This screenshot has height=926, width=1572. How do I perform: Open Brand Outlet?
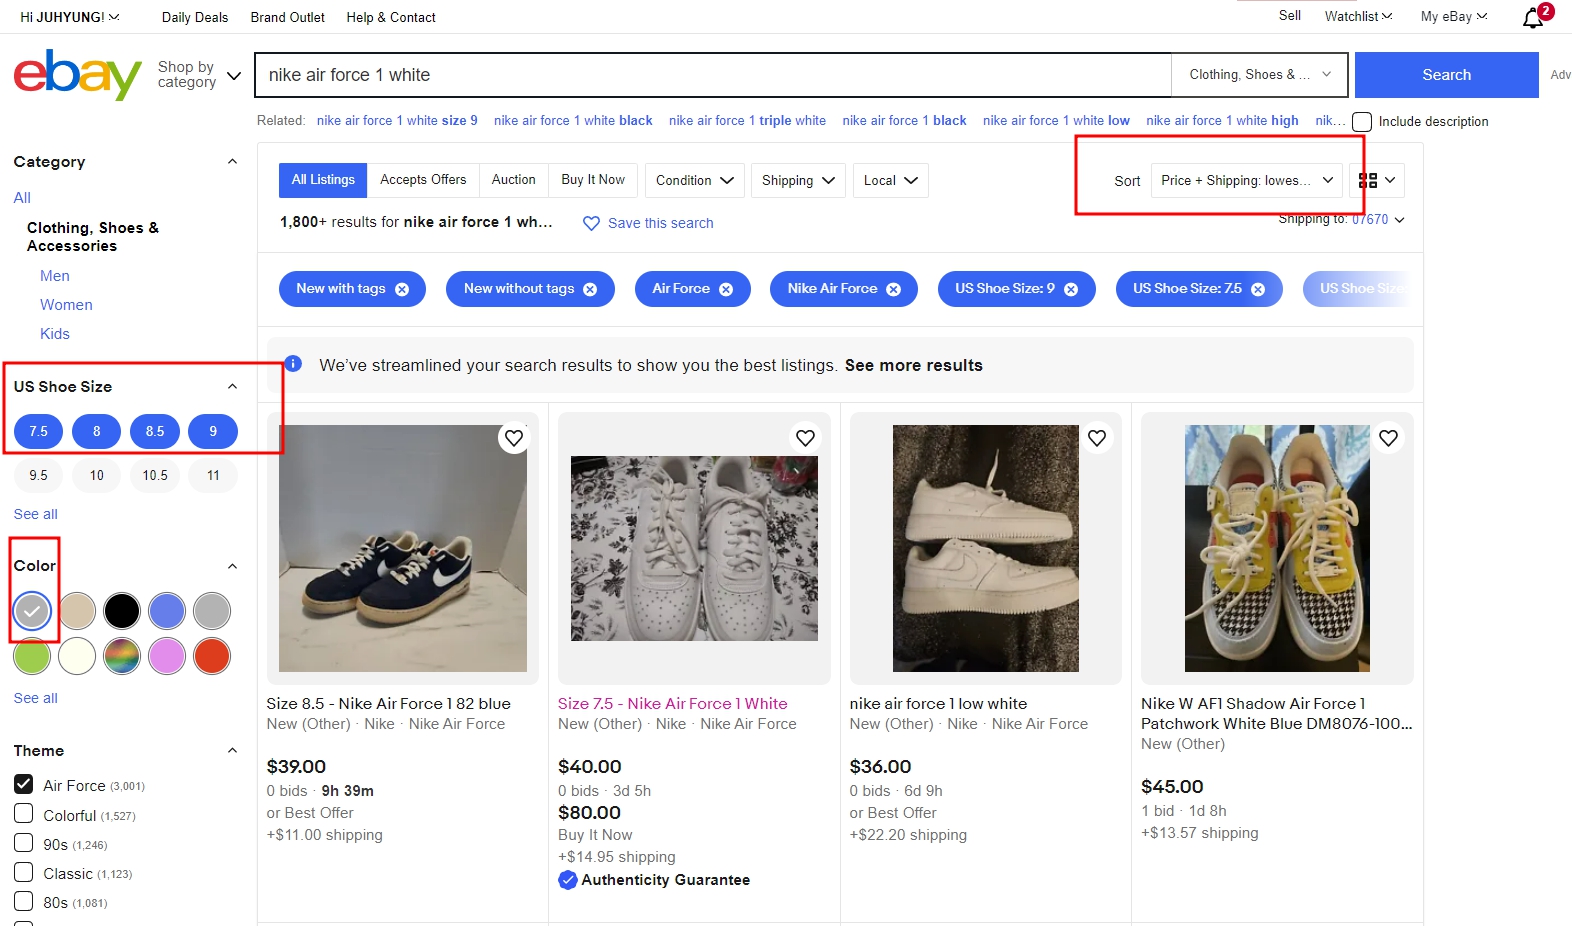point(288,17)
